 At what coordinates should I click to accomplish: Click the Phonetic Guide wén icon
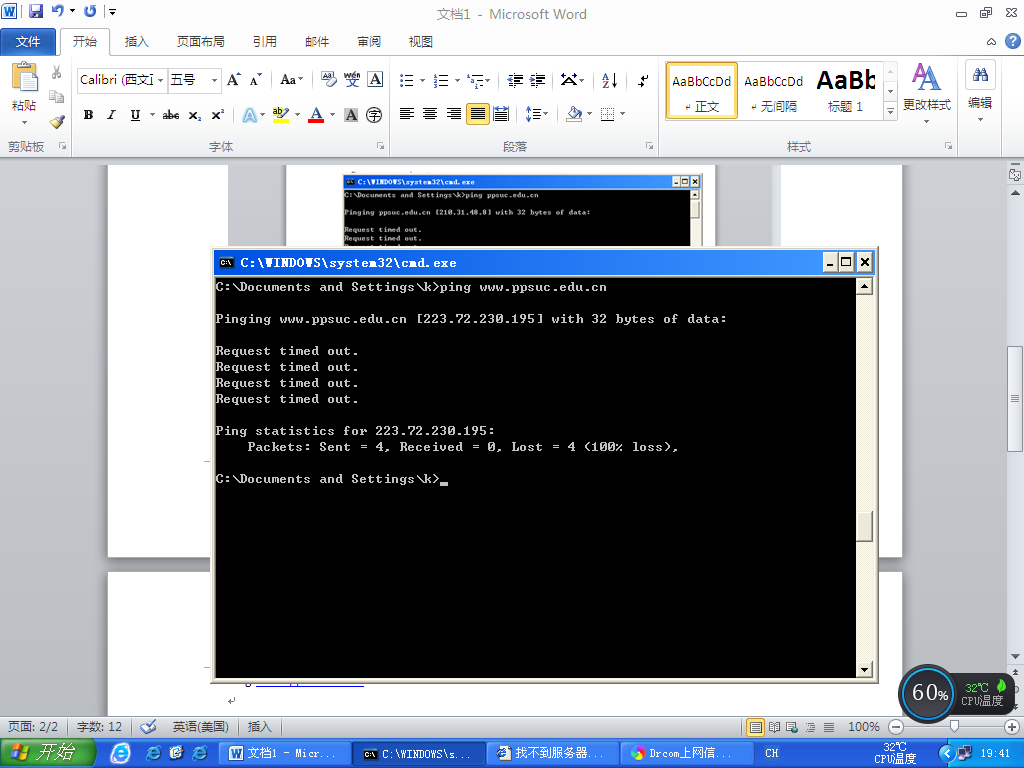(352, 80)
